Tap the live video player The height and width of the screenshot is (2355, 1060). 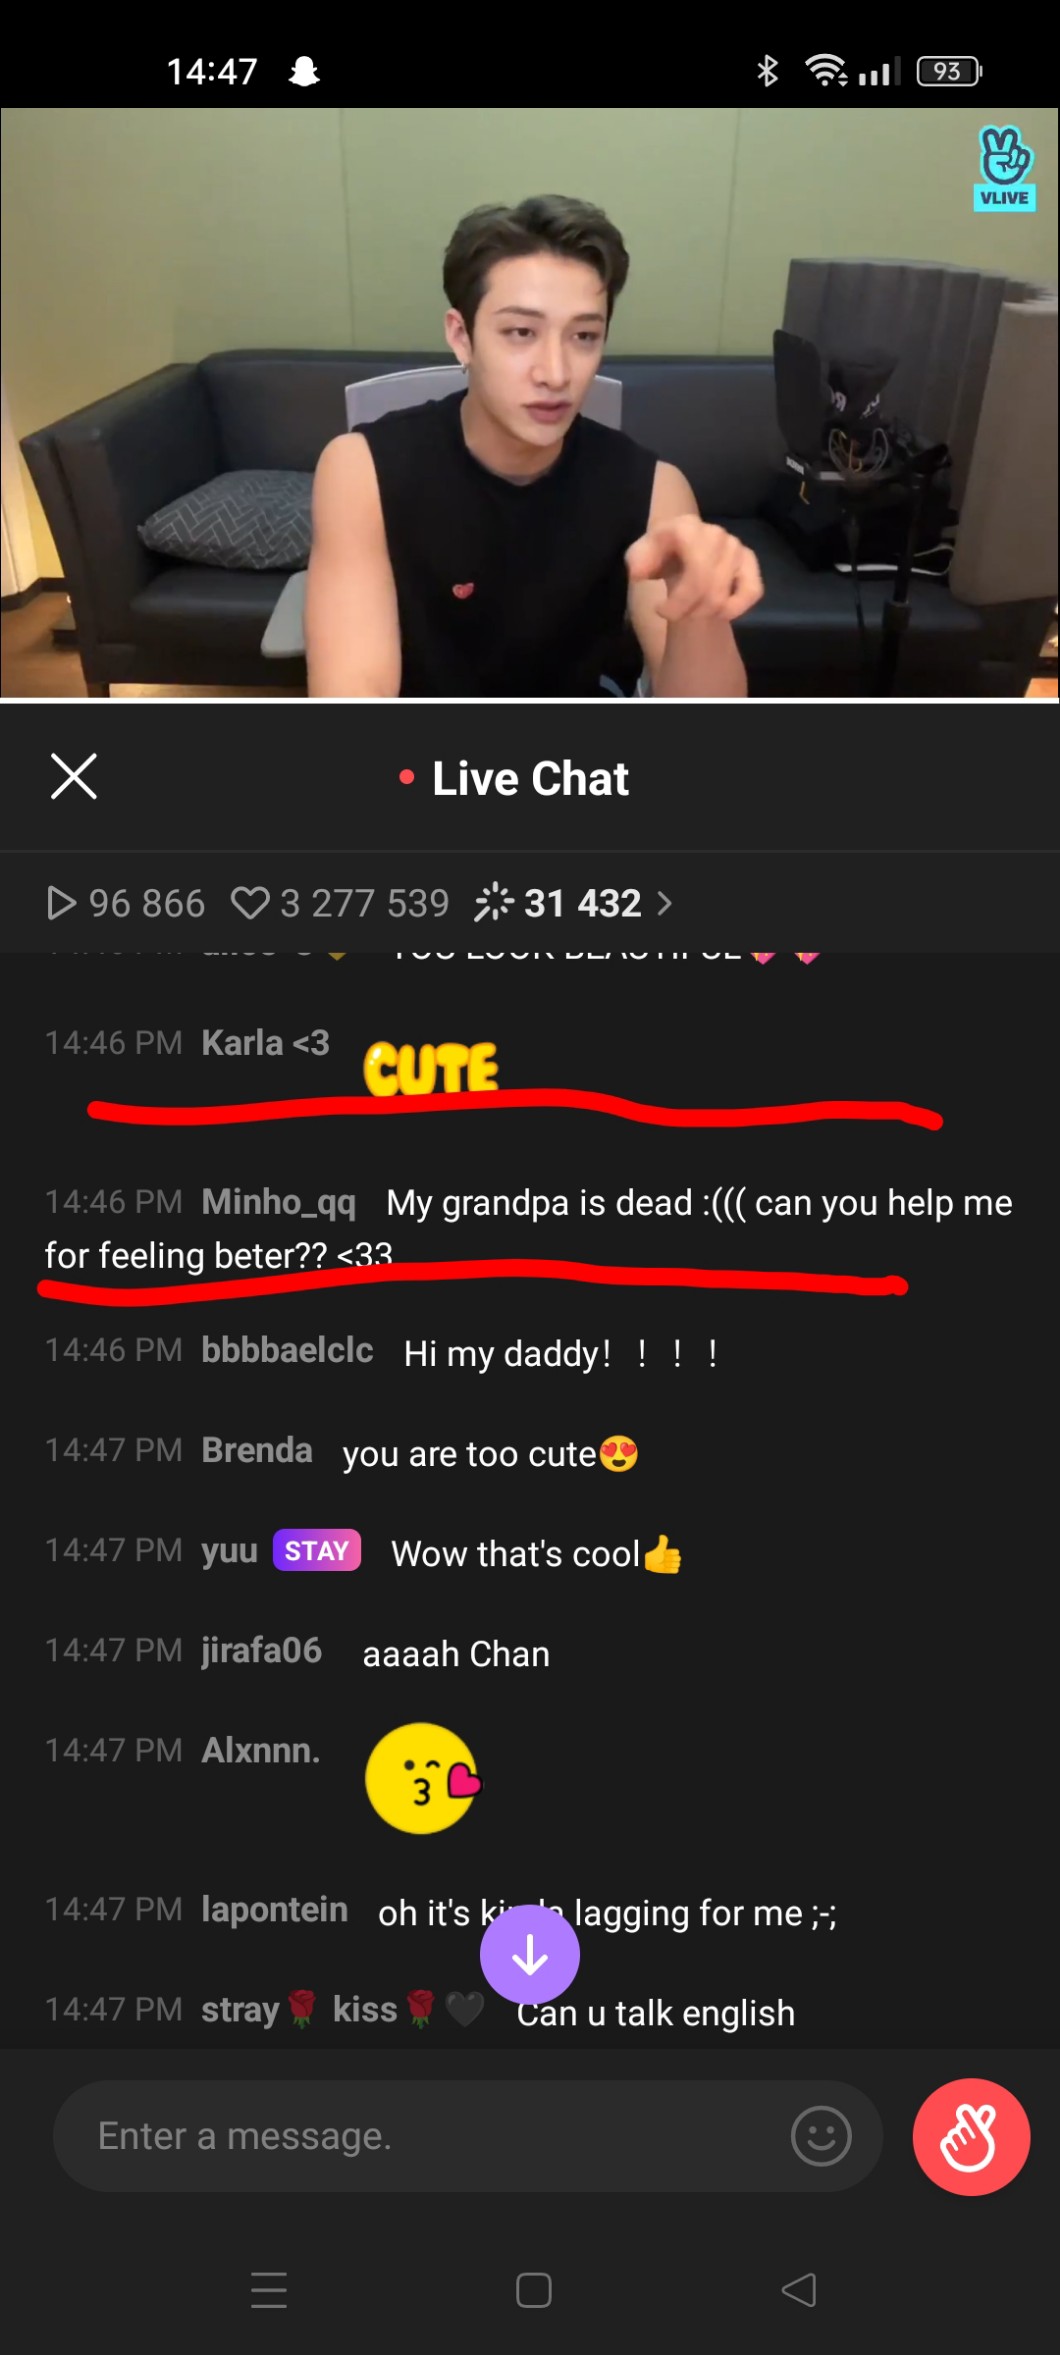pyautogui.click(x=530, y=402)
